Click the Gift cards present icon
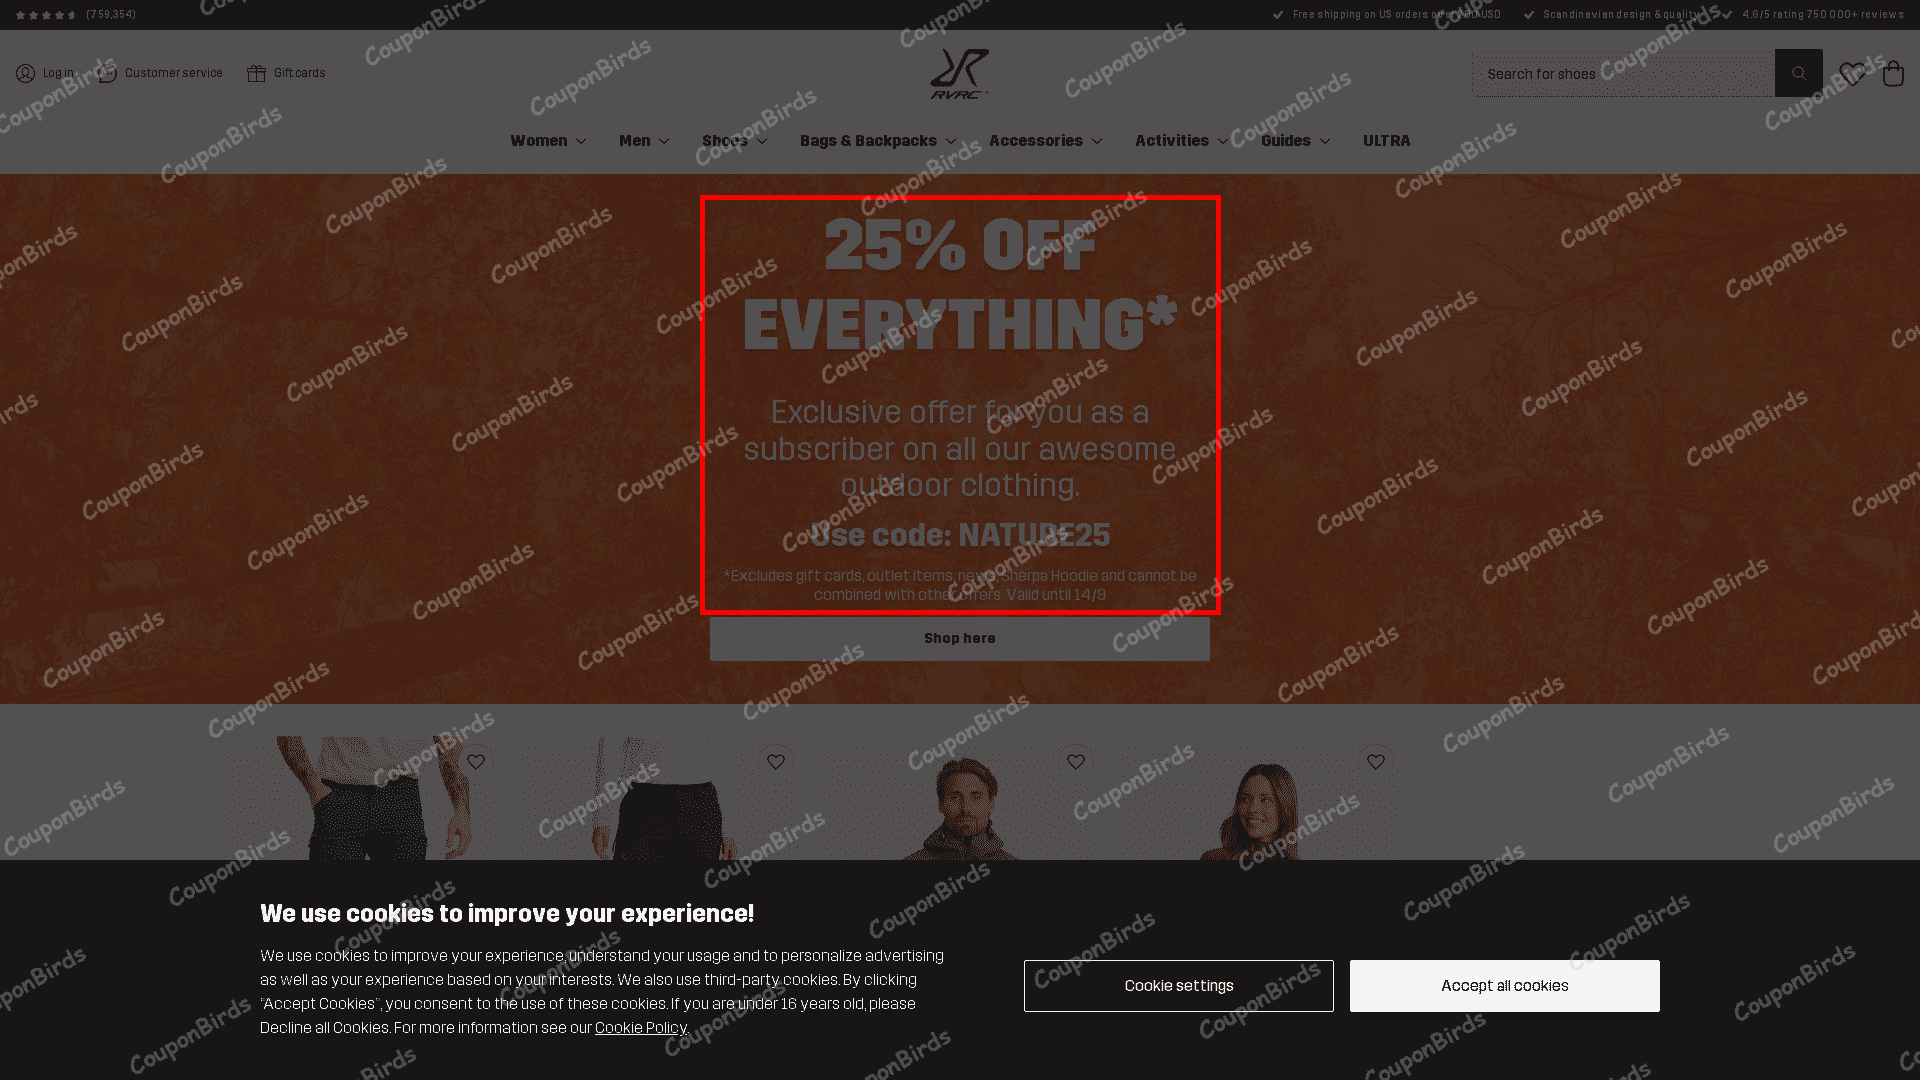This screenshot has width=1920, height=1080. coord(257,73)
